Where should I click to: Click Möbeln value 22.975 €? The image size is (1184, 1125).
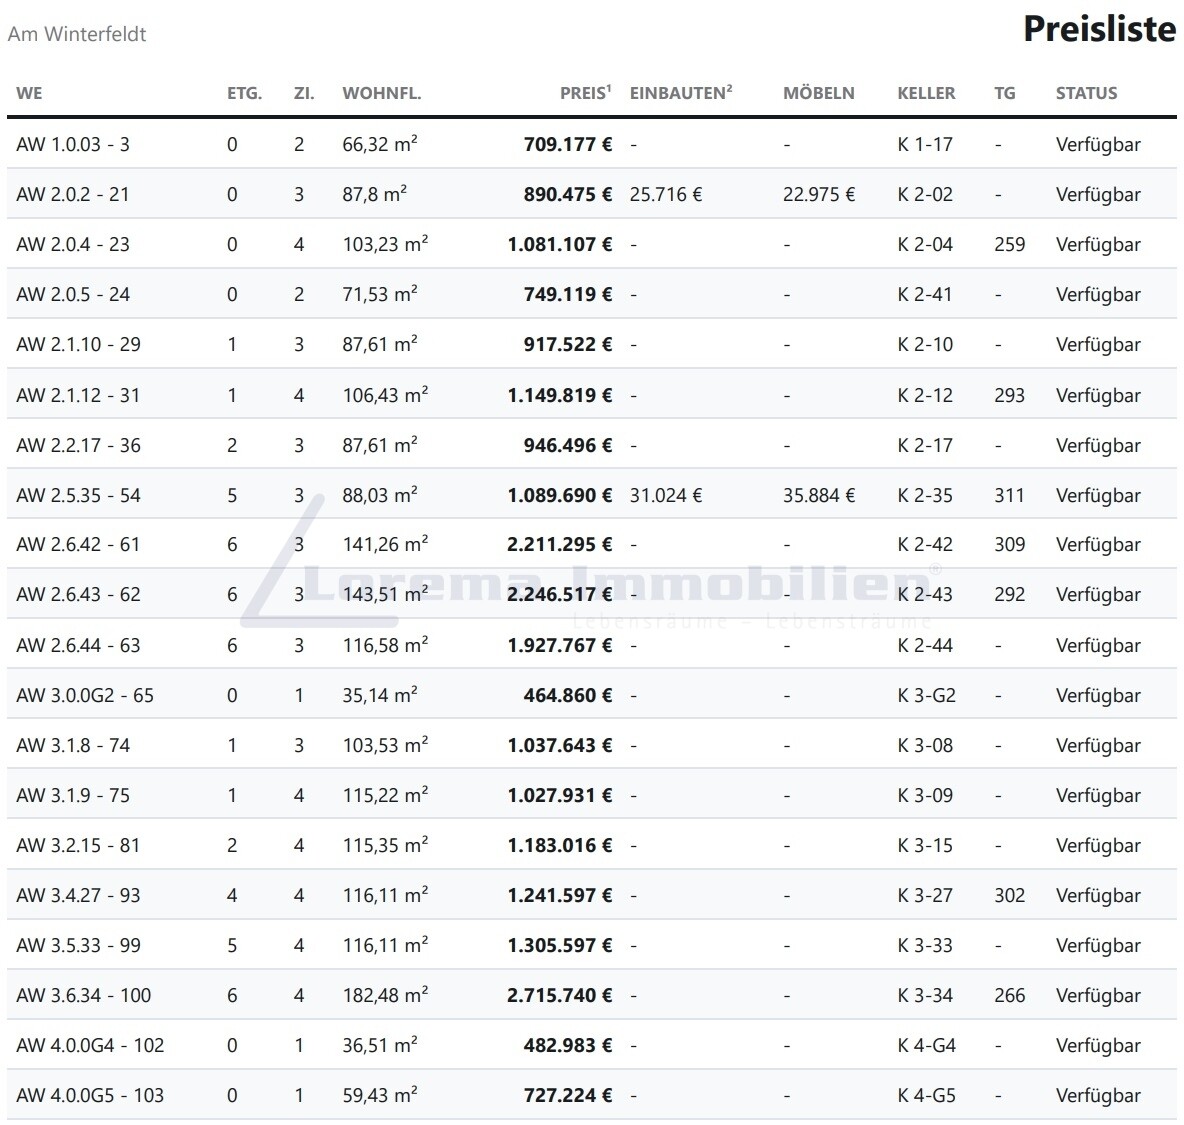(819, 195)
